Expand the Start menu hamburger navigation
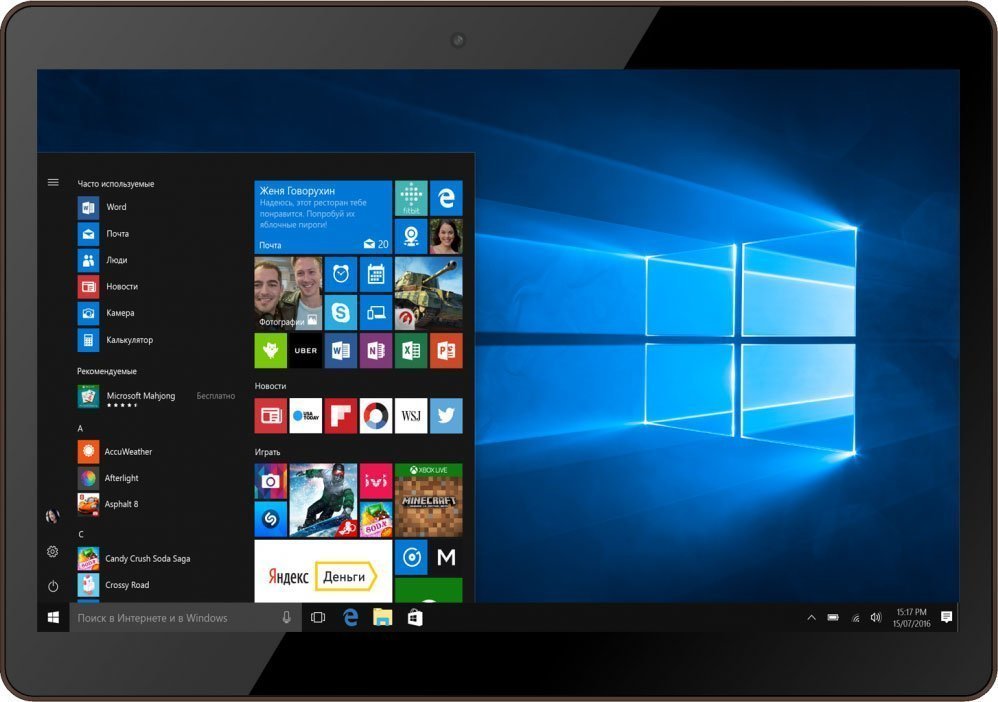The width and height of the screenshot is (998, 702). (x=53, y=183)
